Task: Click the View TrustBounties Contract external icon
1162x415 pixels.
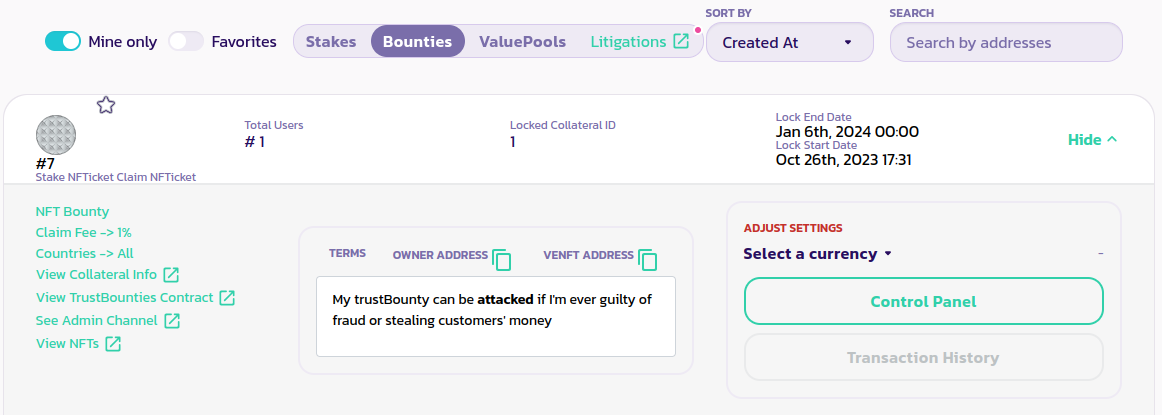Action: coord(227,298)
